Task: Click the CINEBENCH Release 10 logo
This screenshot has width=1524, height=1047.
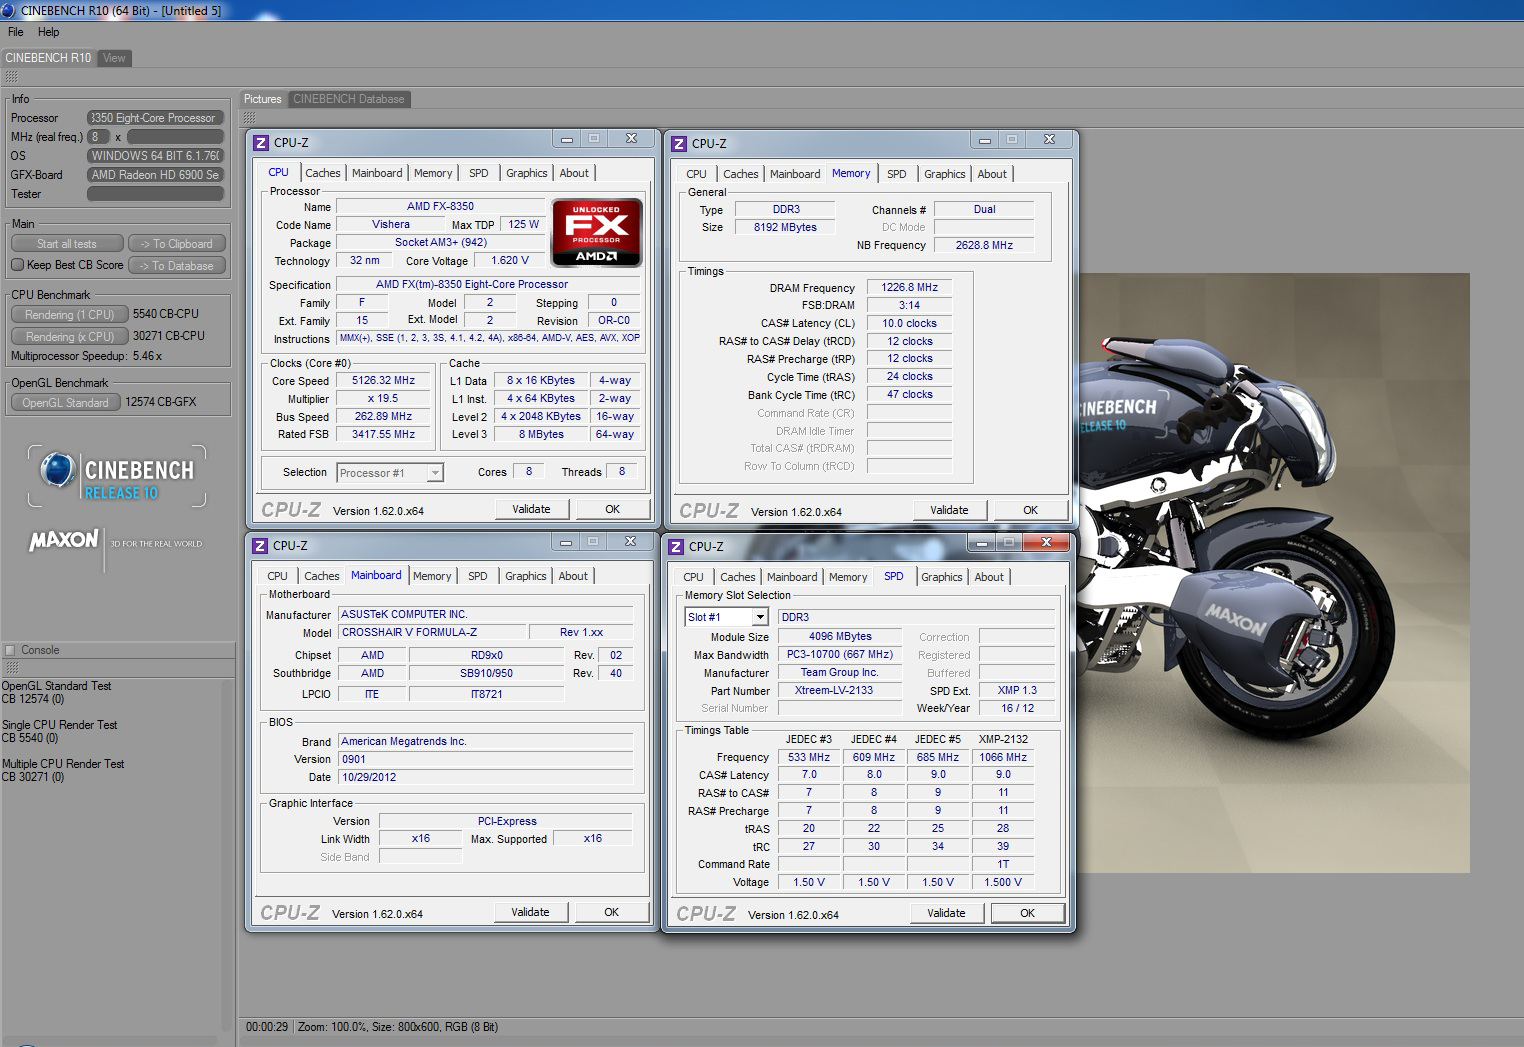Action: 117,477
